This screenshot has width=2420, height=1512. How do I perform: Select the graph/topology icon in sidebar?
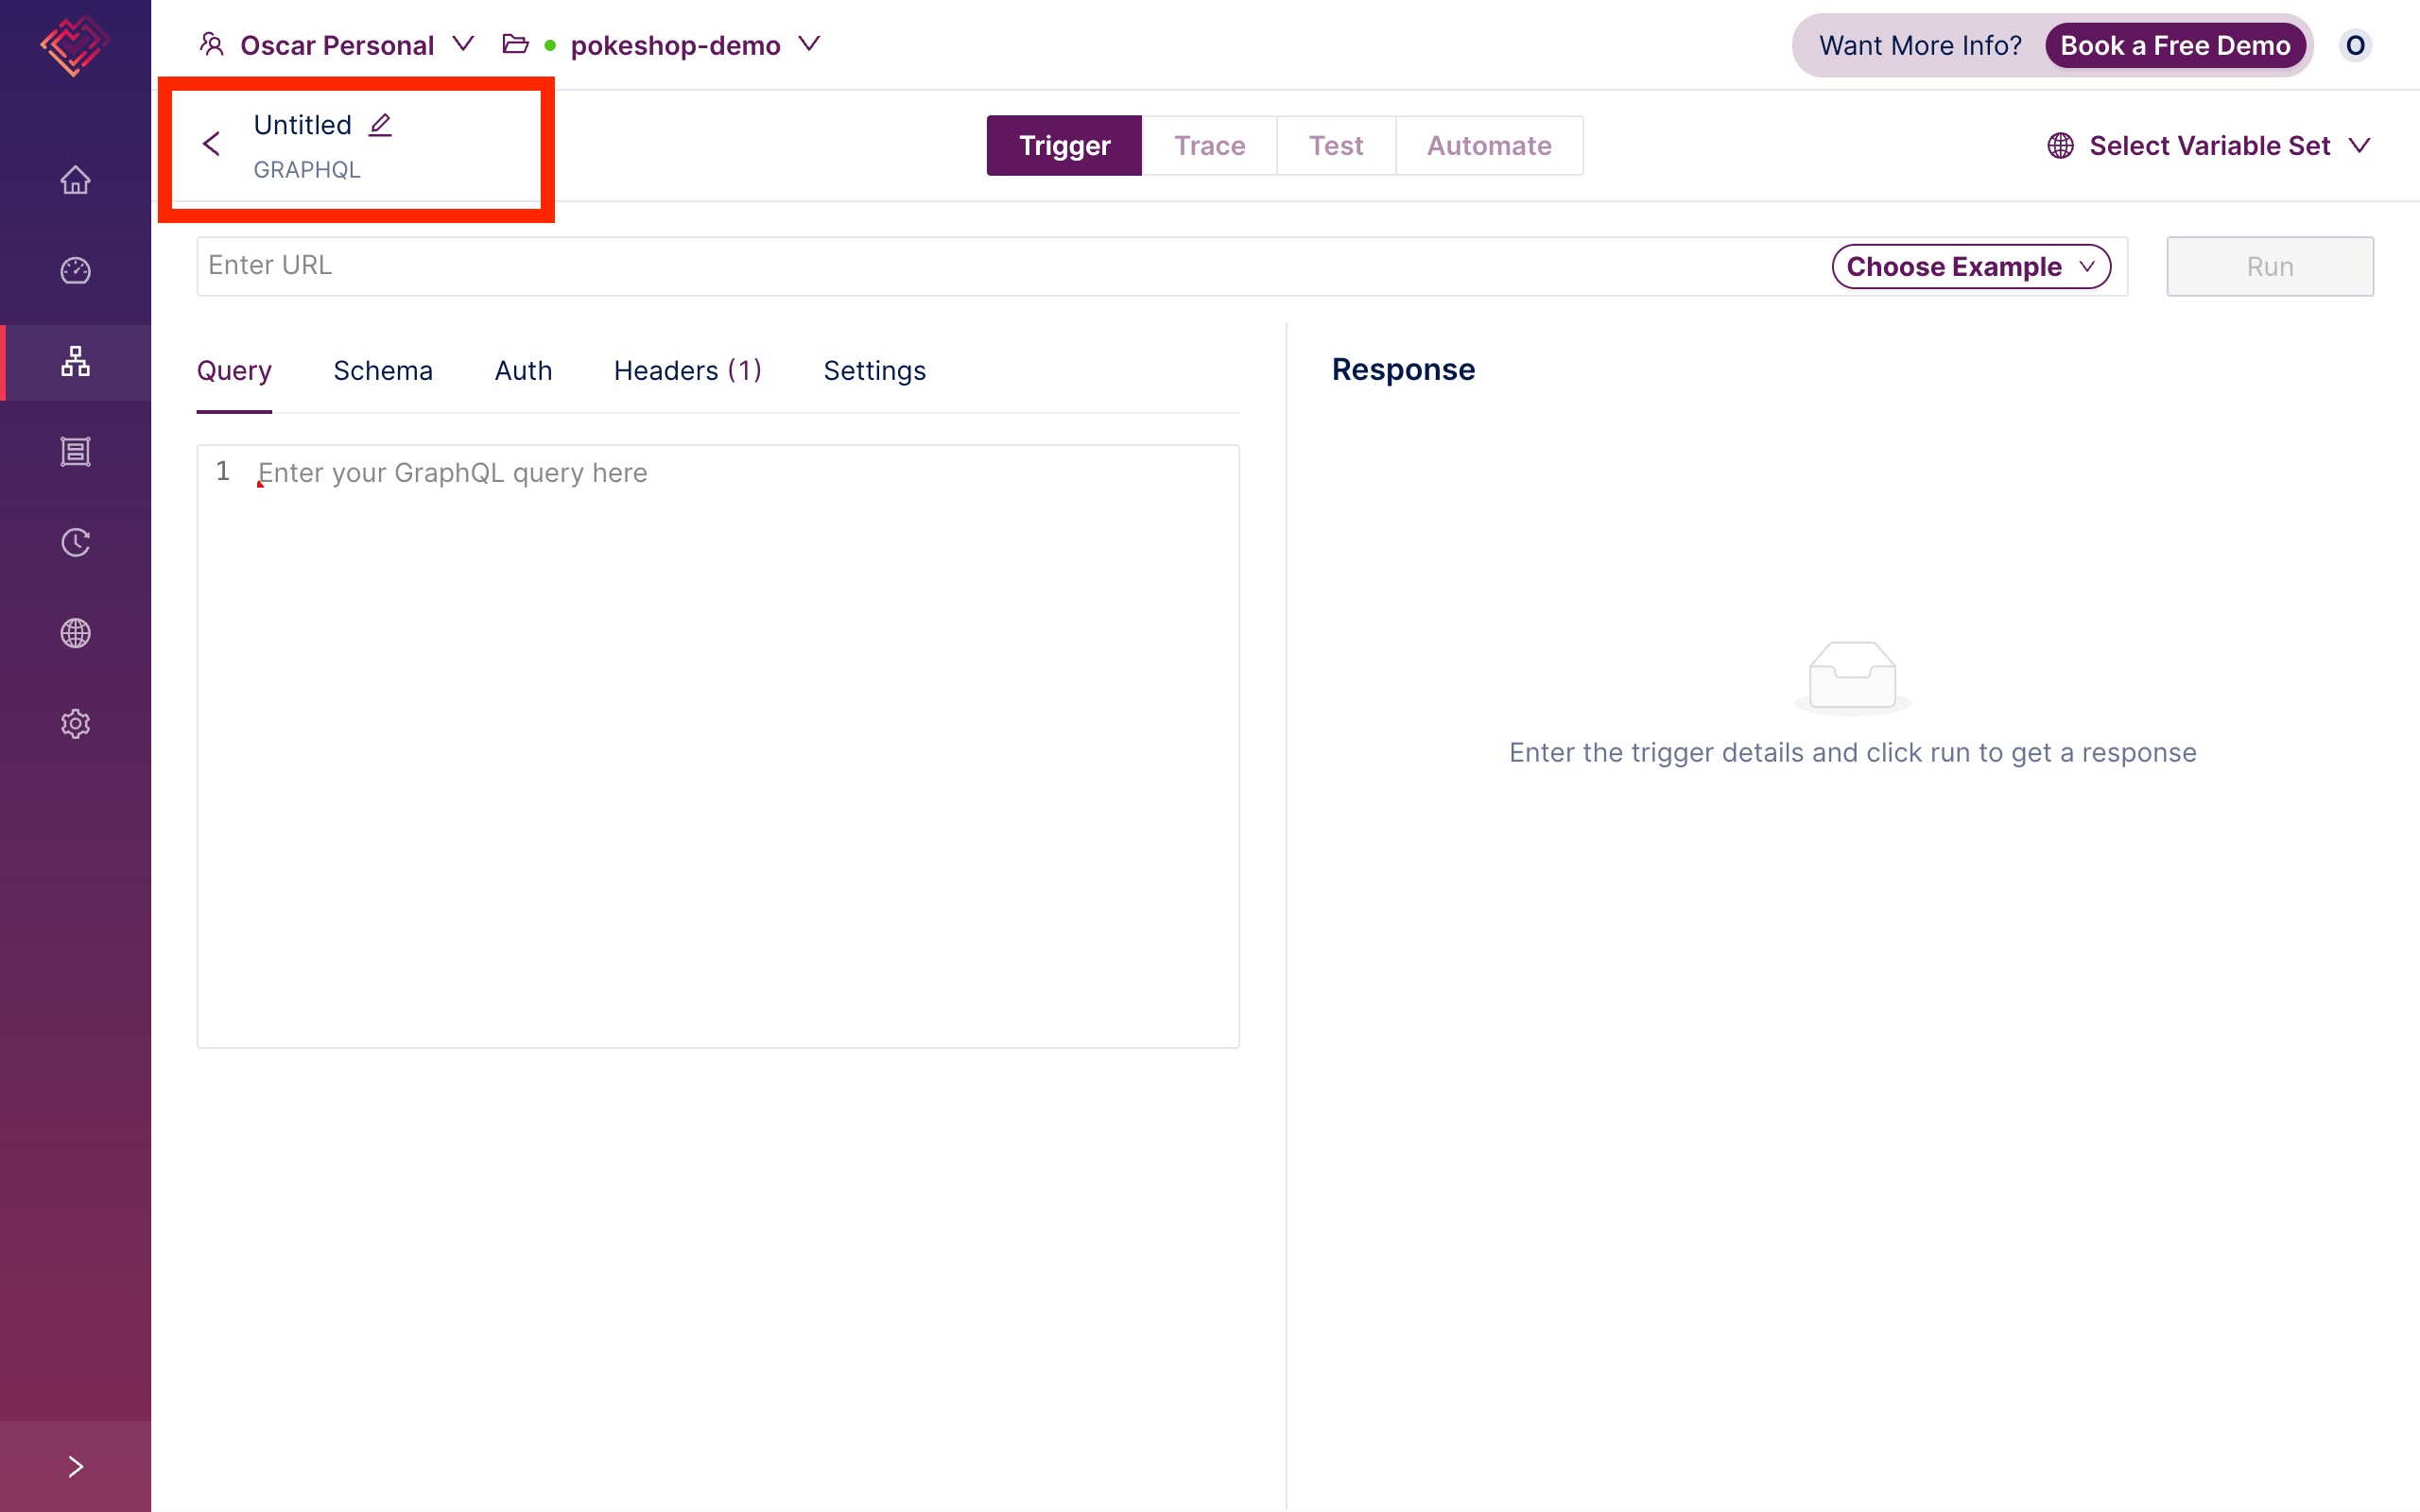[75, 361]
